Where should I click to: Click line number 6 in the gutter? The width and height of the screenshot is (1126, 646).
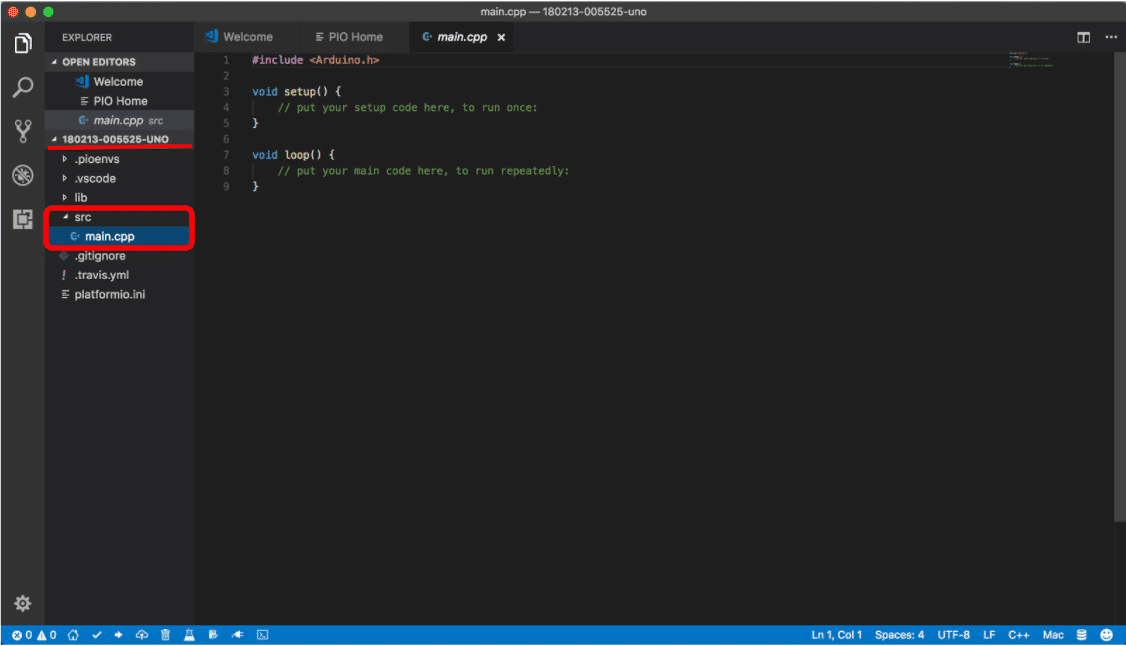click(x=226, y=139)
